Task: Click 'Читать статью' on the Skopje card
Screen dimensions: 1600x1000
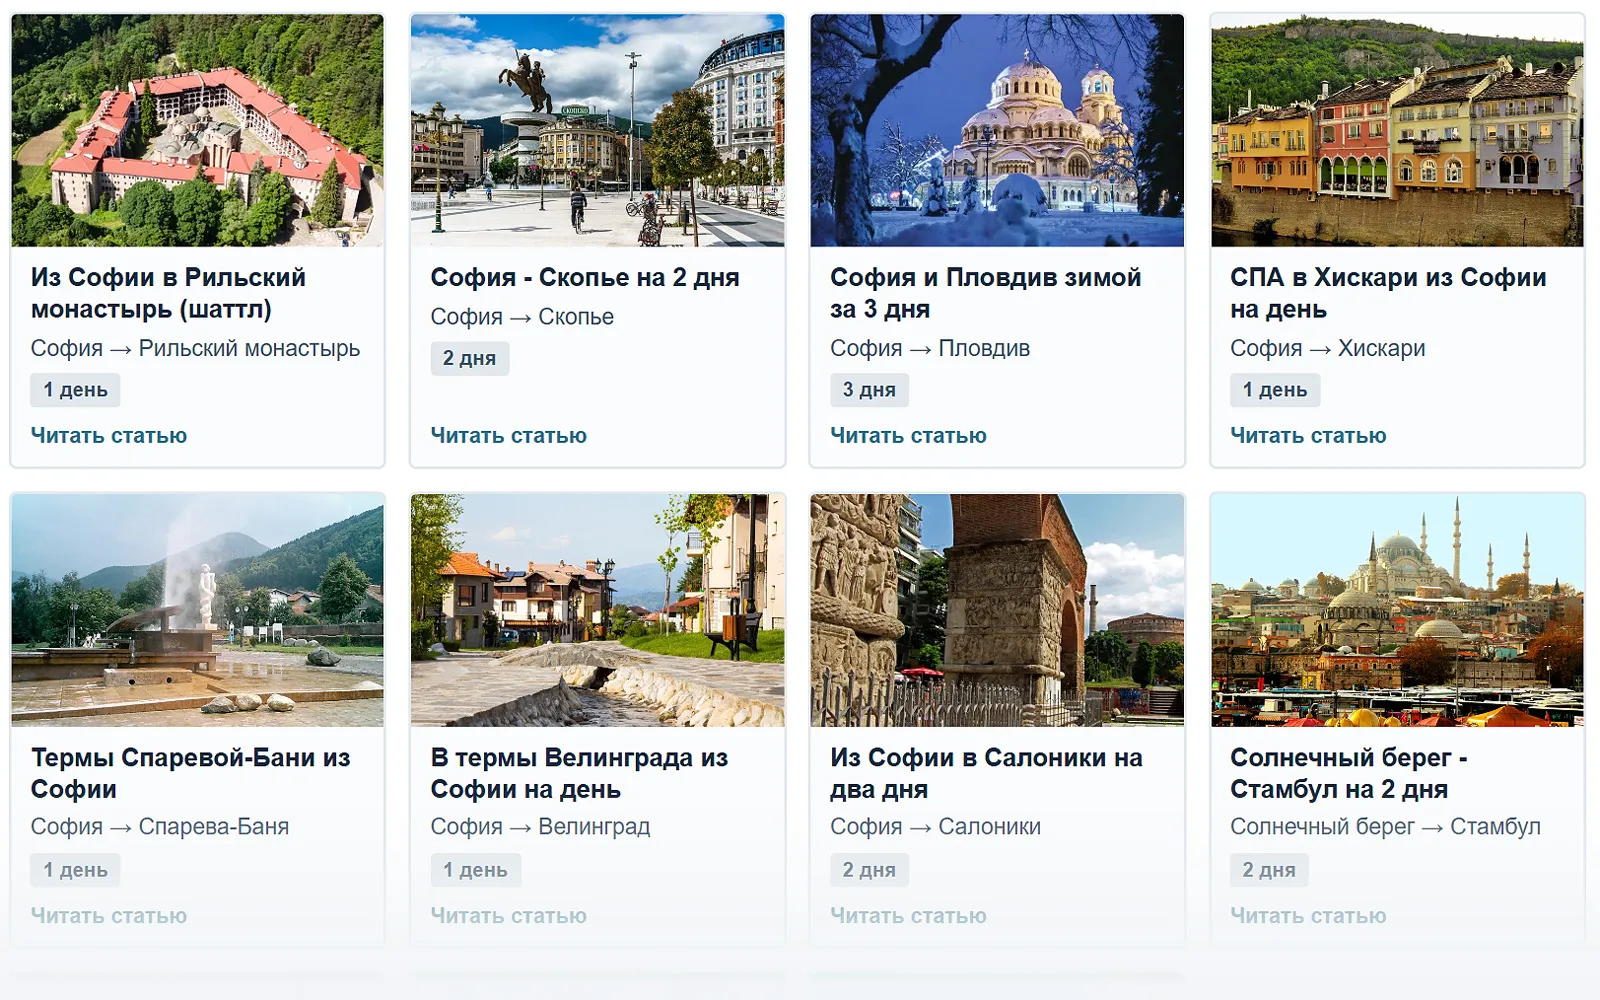Action: pyautogui.click(x=509, y=435)
